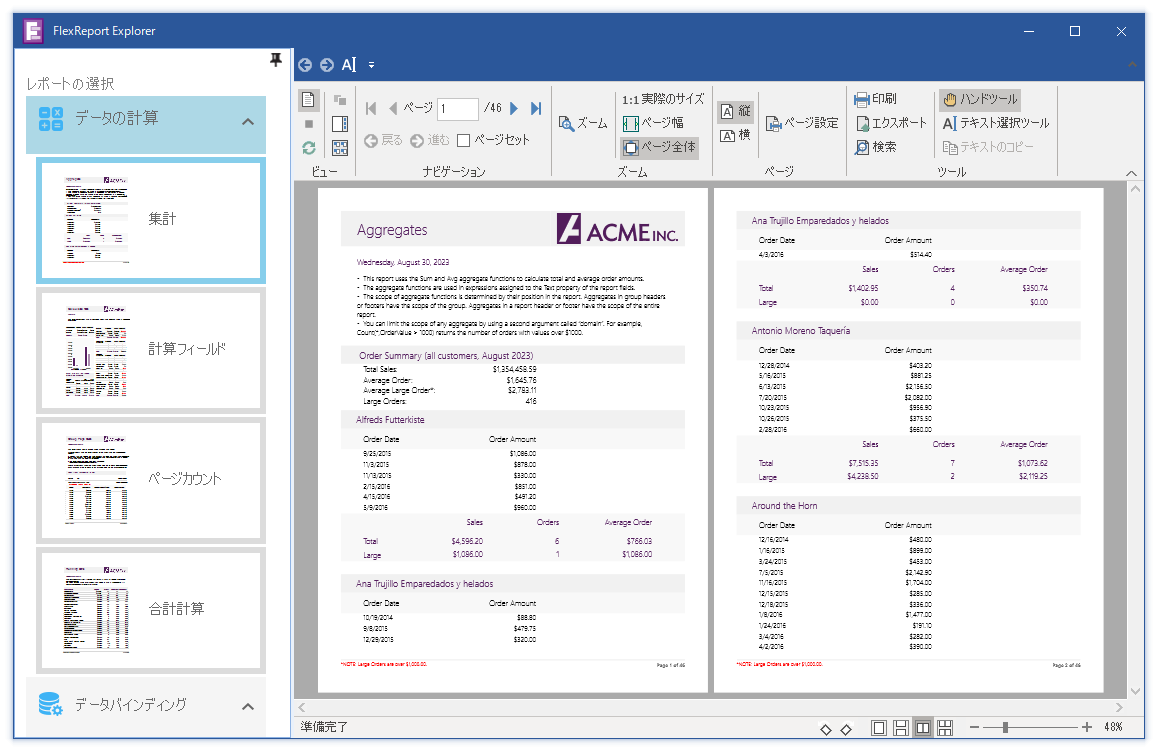Toggle the side panel layout icon
The image size is (1162, 756).
(x=340, y=124)
